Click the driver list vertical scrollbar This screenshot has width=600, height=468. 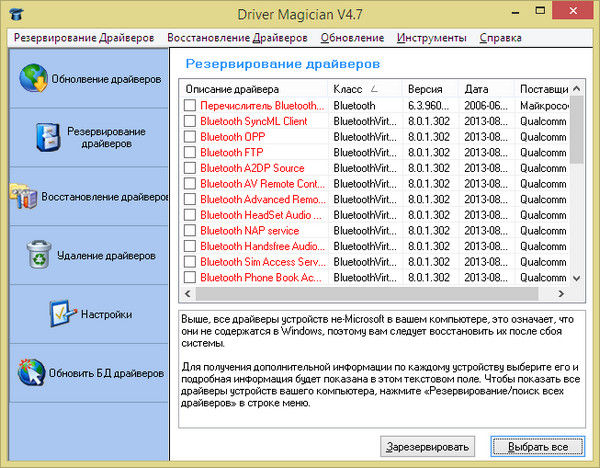tap(576, 180)
